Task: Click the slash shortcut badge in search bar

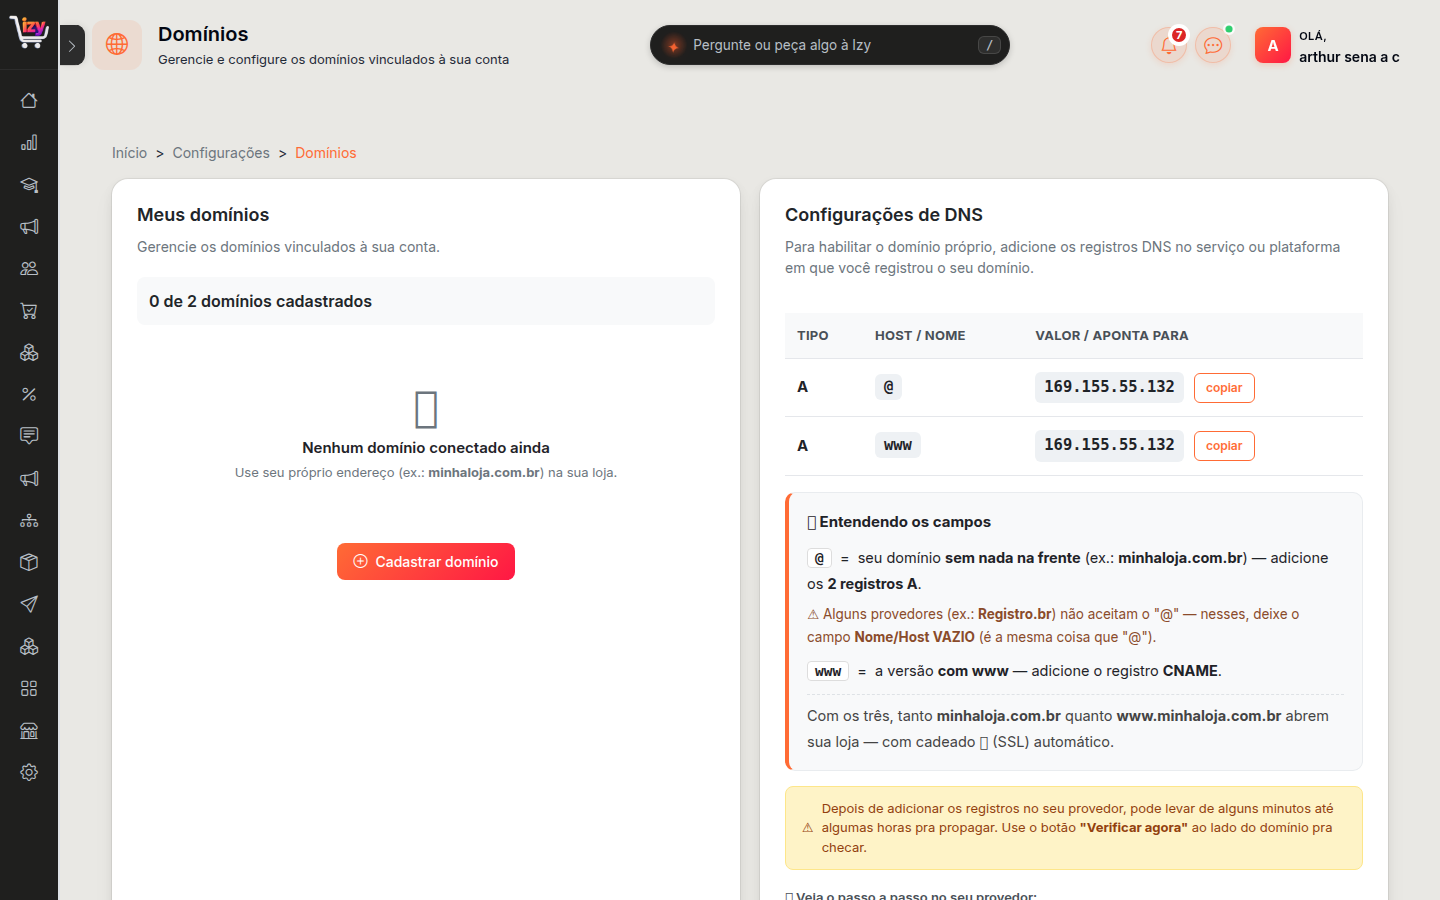Action: pyautogui.click(x=989, y=45)
